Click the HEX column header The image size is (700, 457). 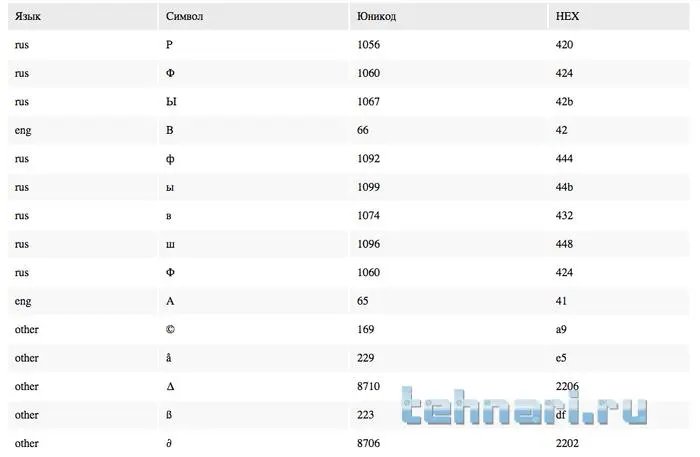(x=568, y=16)
